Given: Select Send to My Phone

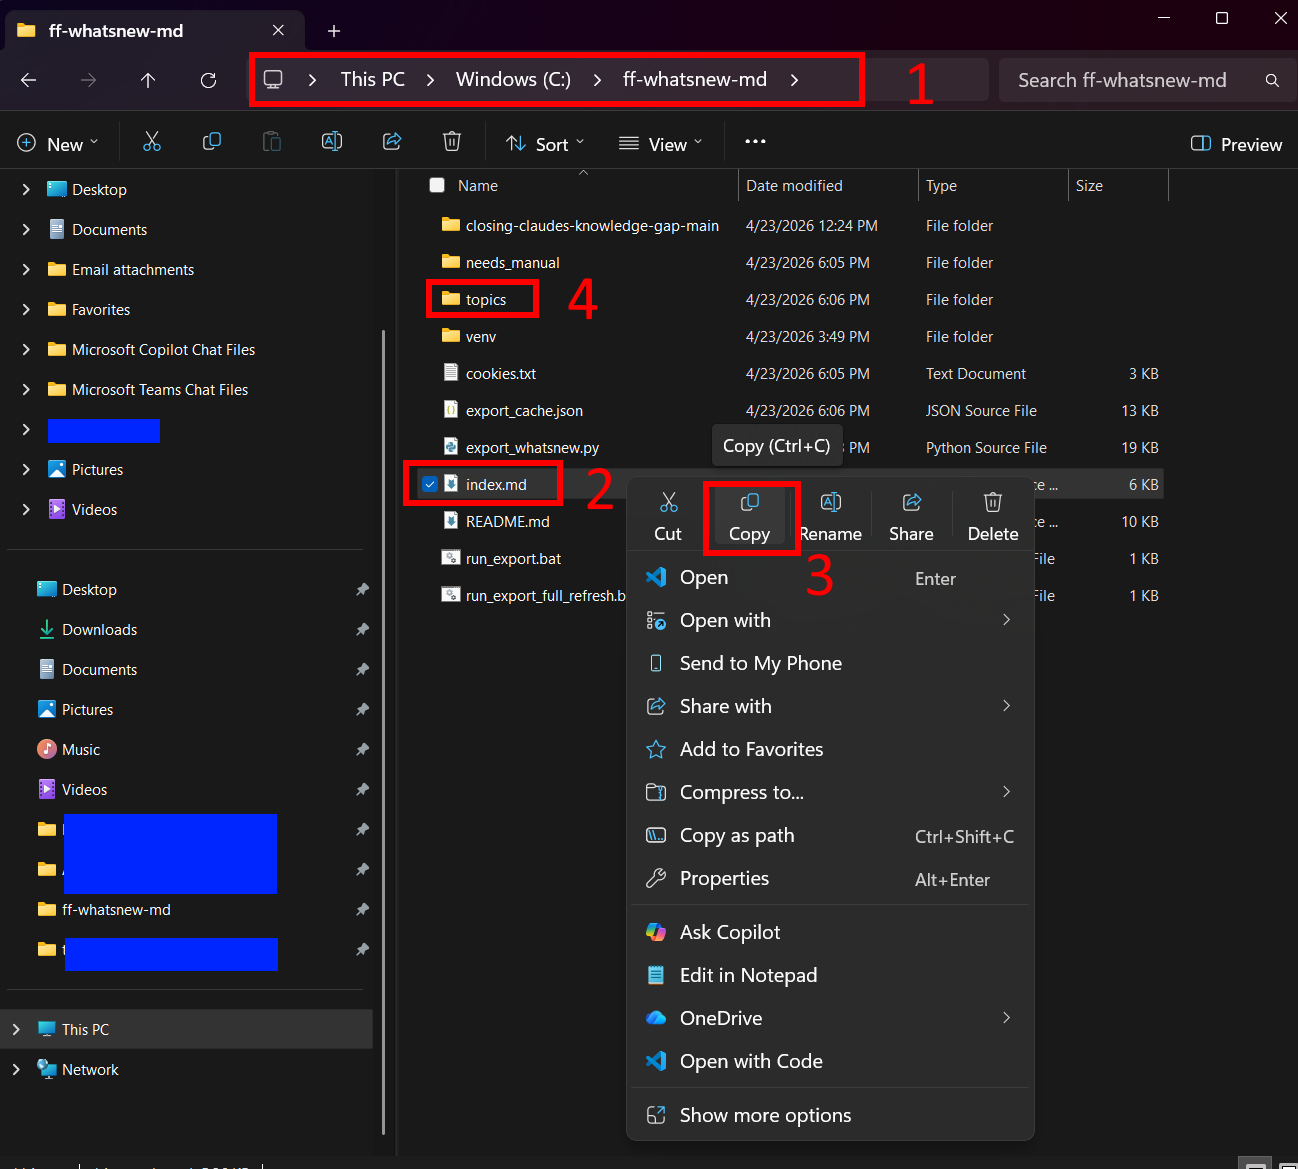Looking at the screenshot, I should click(830, 663).
